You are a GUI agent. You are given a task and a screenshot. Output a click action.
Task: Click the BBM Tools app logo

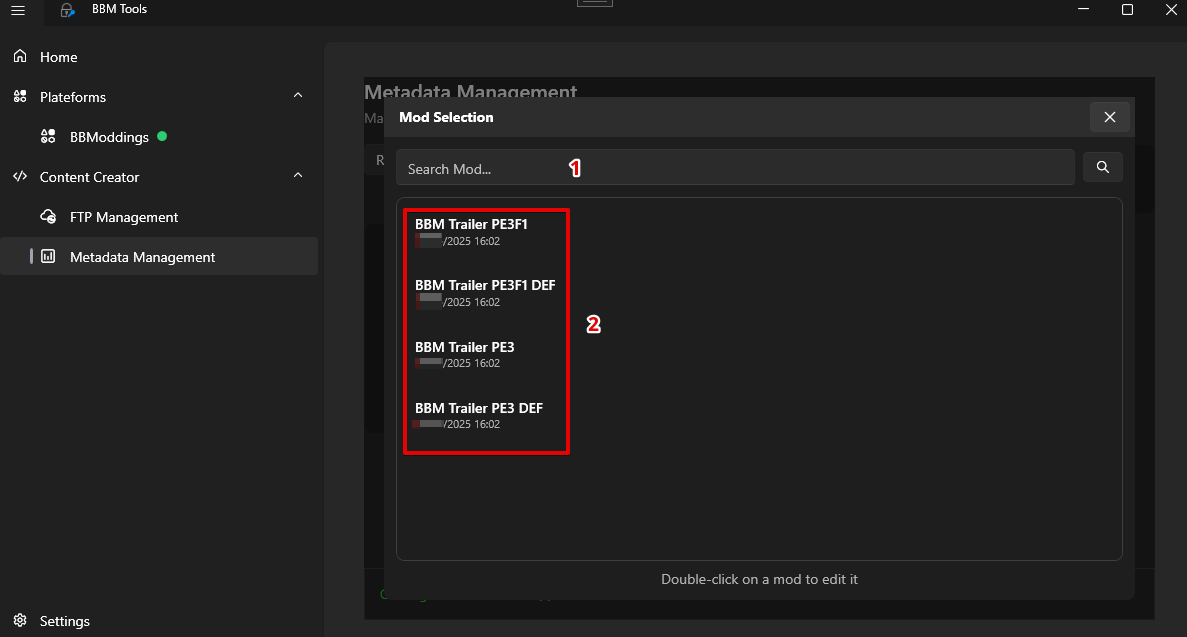tap(68, 10)
